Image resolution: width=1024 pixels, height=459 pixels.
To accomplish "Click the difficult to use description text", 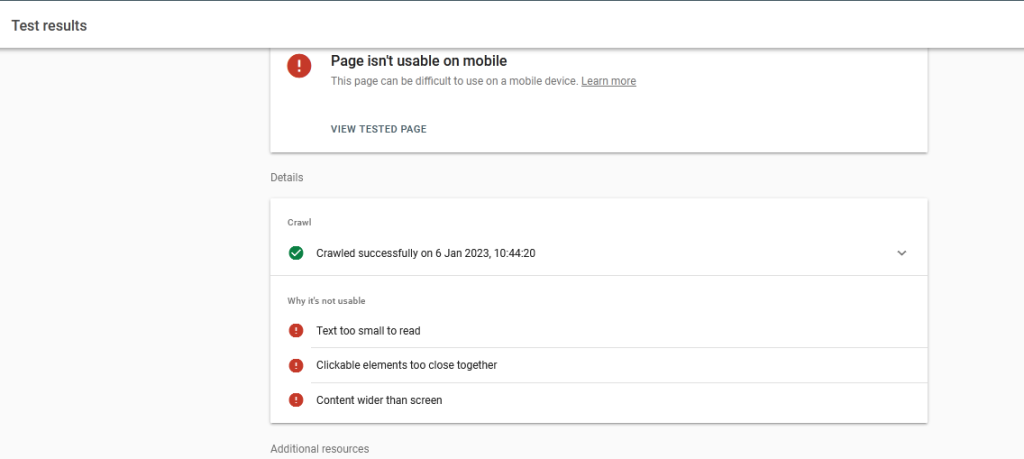I will point(454,81).
